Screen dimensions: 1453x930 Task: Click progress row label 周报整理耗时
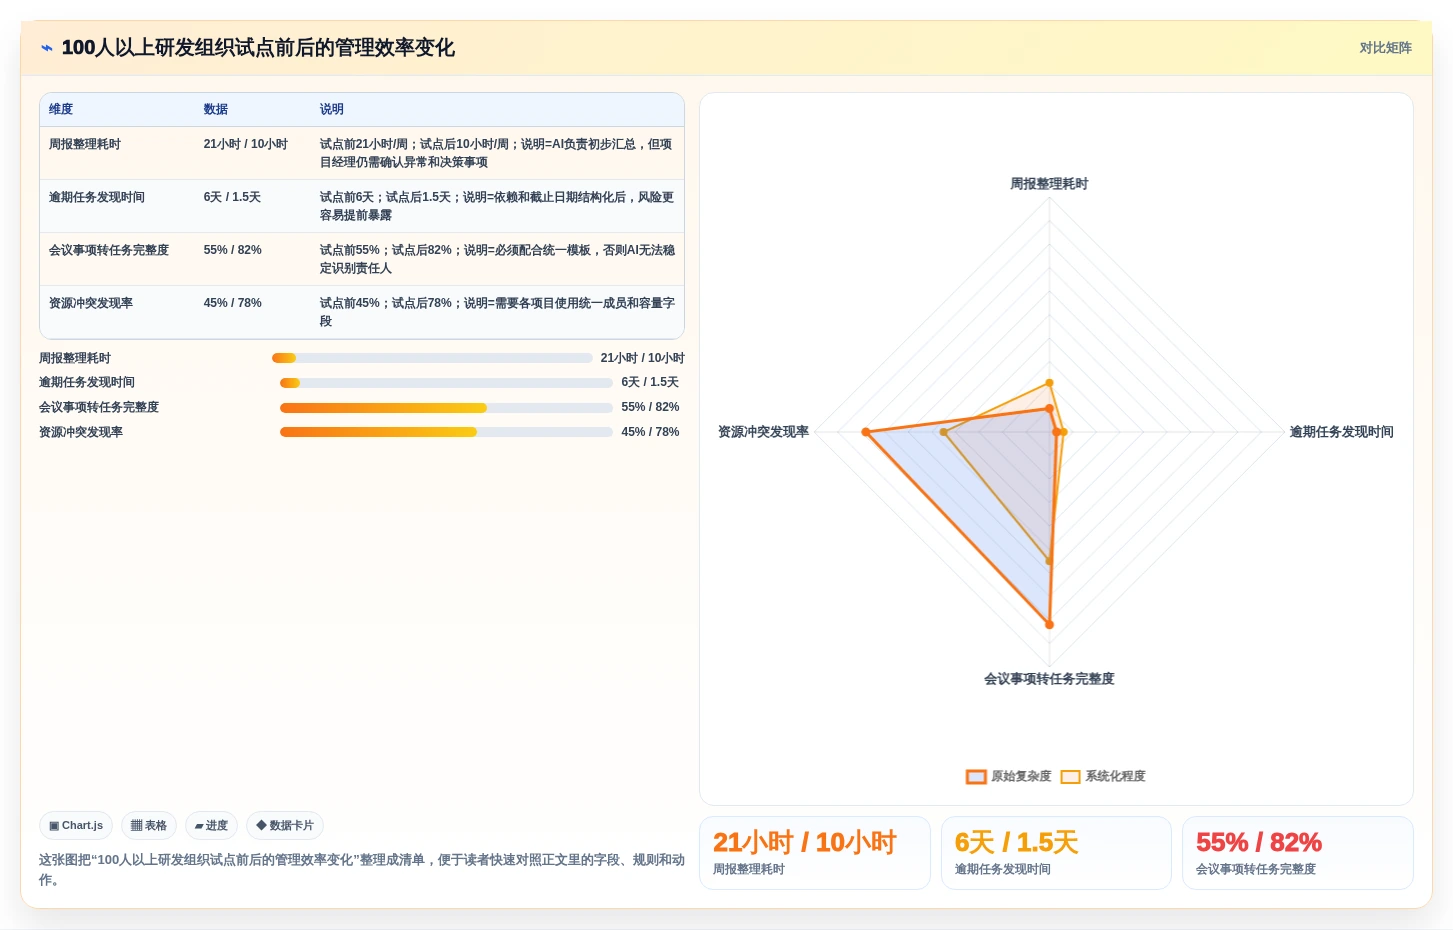coord(75,358)
